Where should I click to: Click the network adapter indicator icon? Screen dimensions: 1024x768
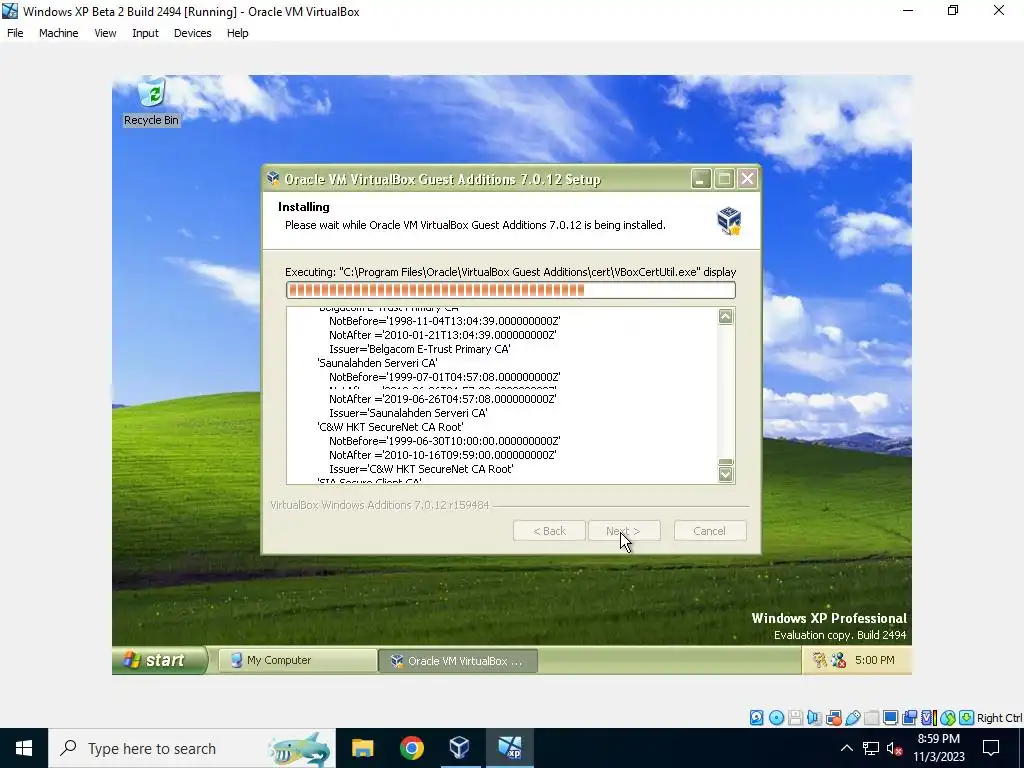click(x=834, y=718)
